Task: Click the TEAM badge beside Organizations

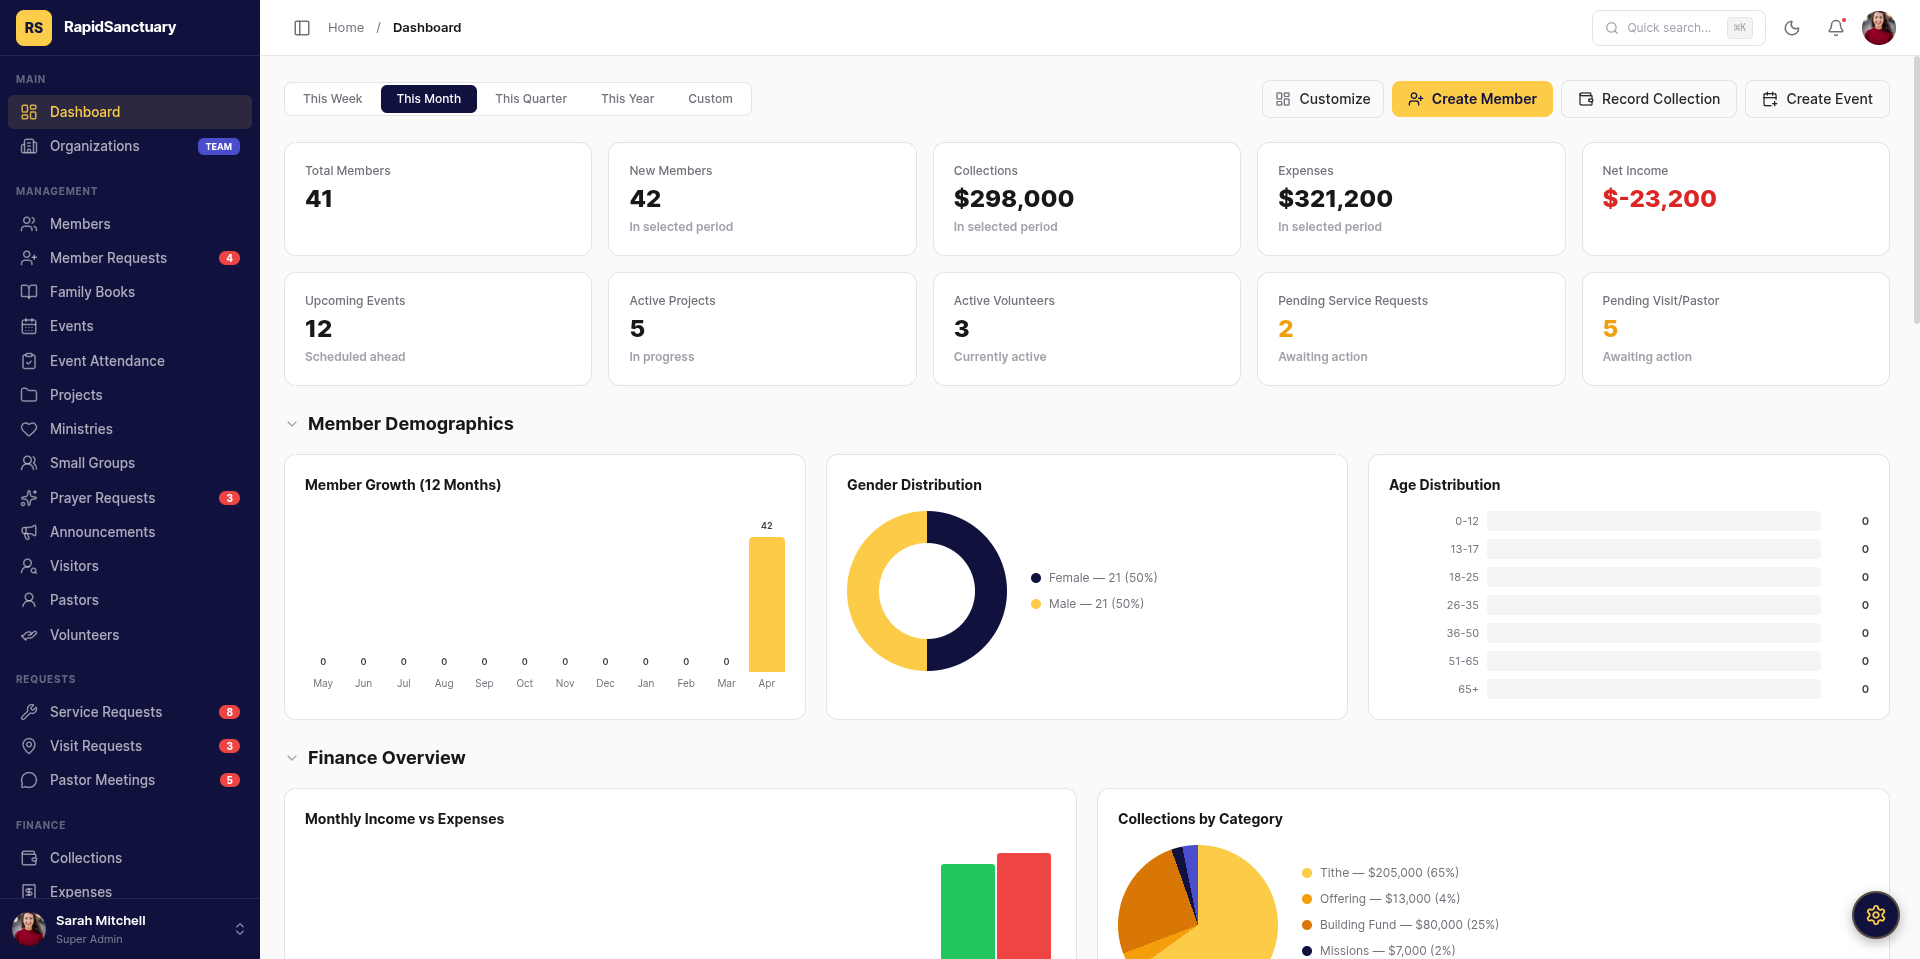Action: [x=219, y=146]
